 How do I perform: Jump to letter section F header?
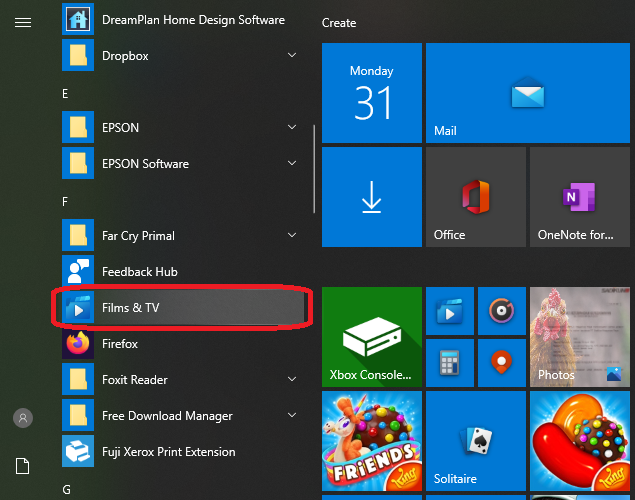tap(65, 202)
